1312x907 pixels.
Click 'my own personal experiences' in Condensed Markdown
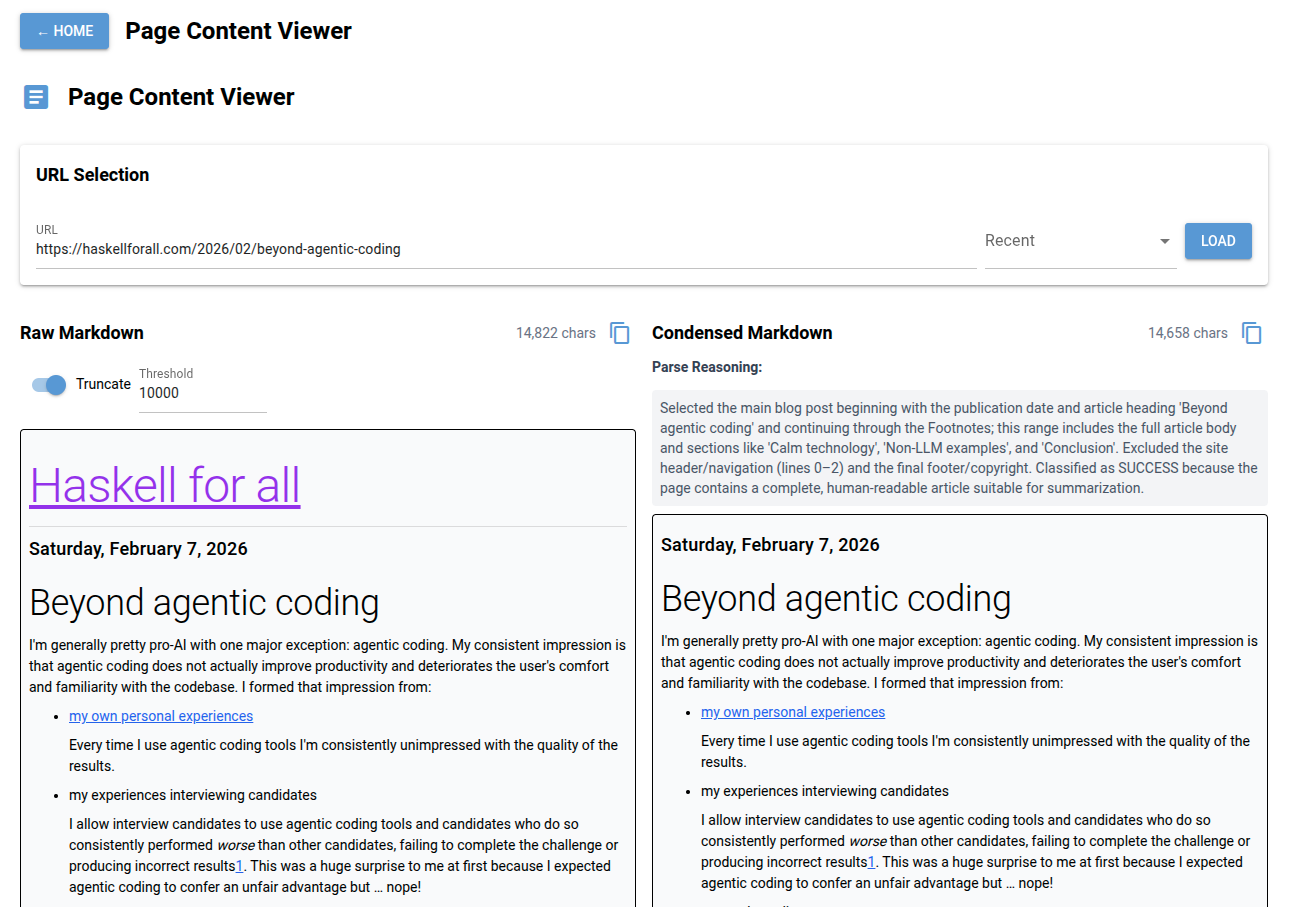793,711
